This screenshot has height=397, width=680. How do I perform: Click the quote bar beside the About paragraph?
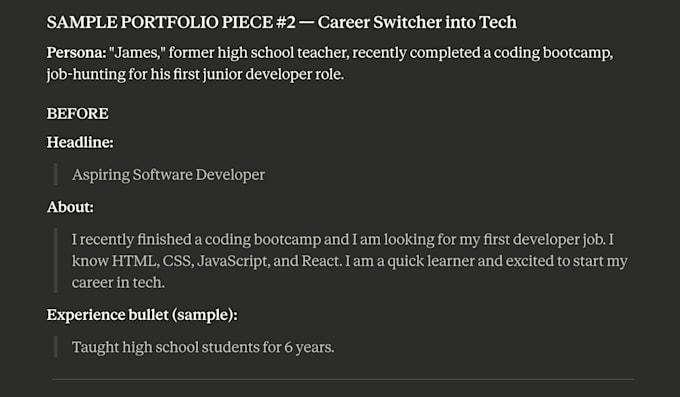point(56,260)
